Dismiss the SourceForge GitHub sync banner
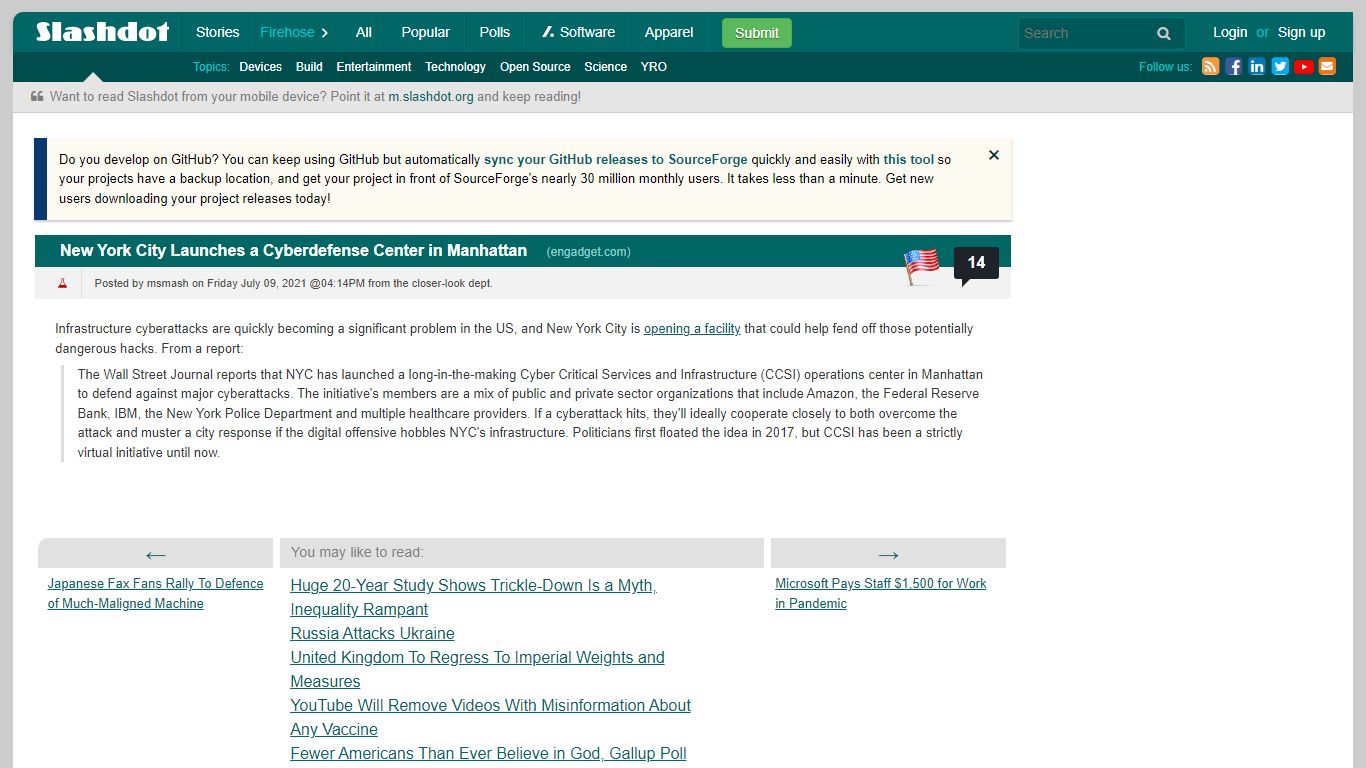This screenshot has width=1366, height=768. coord(994,155)
